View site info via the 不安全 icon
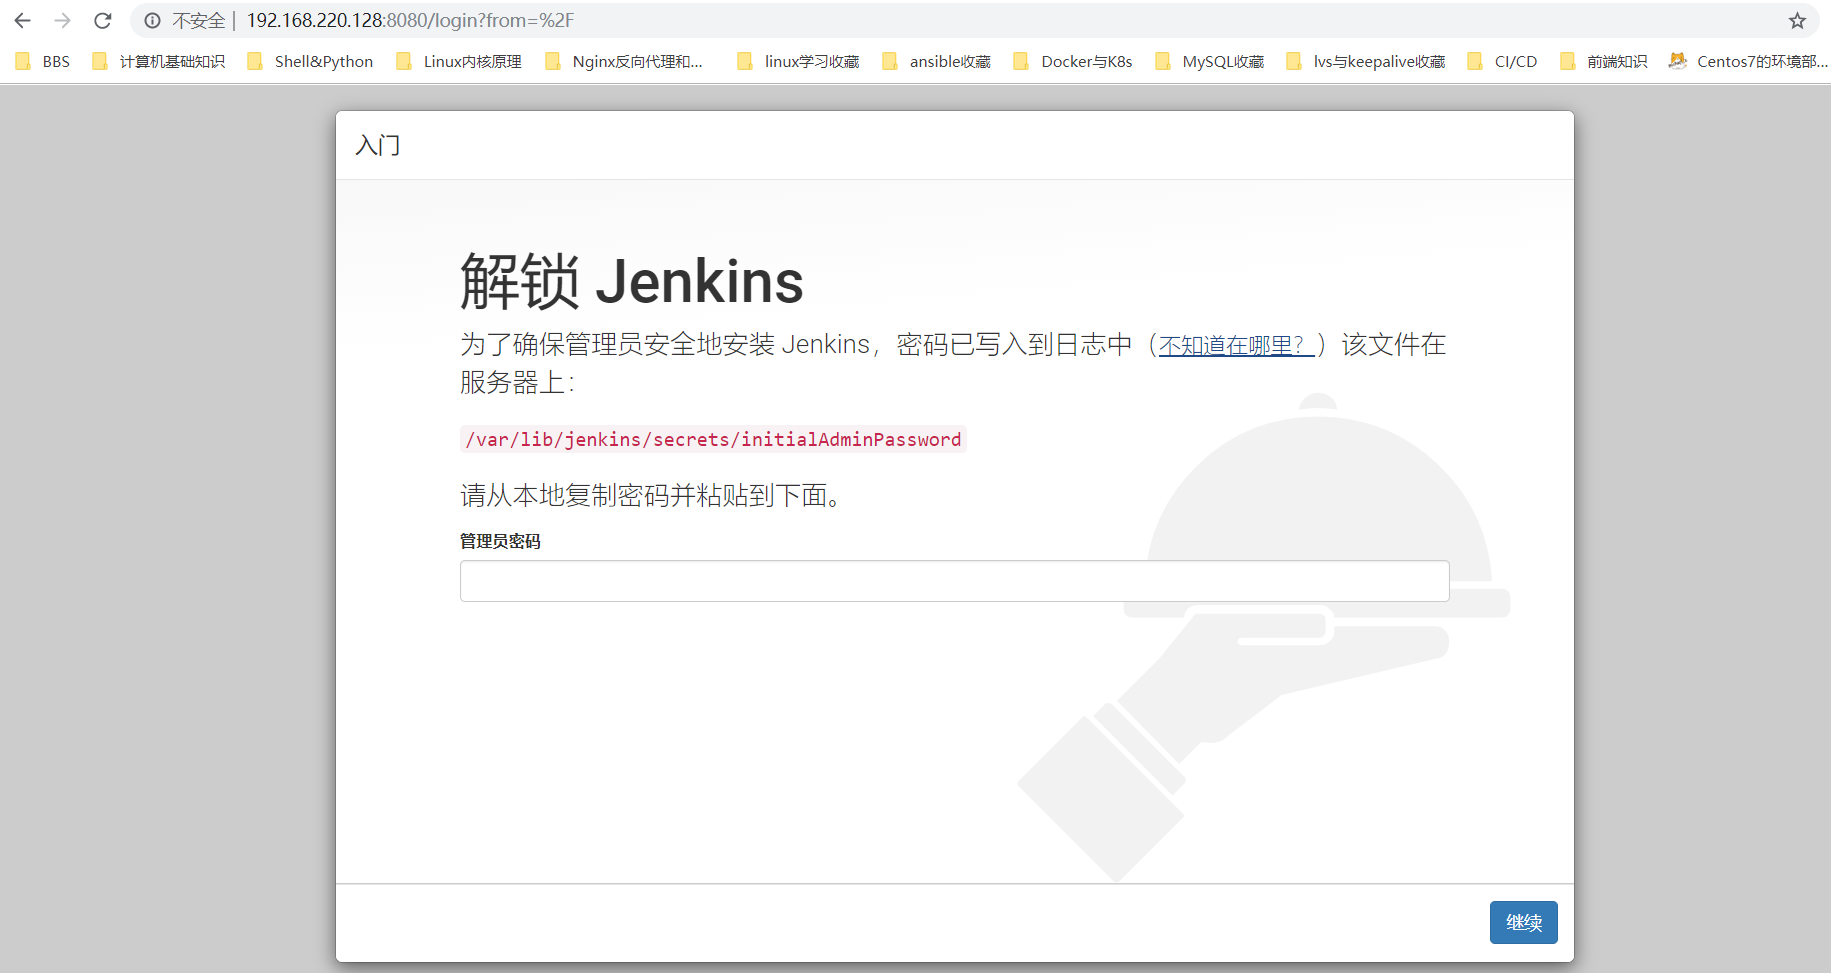This screenshot has height=973, width=1831. click(x=152, y=20)
